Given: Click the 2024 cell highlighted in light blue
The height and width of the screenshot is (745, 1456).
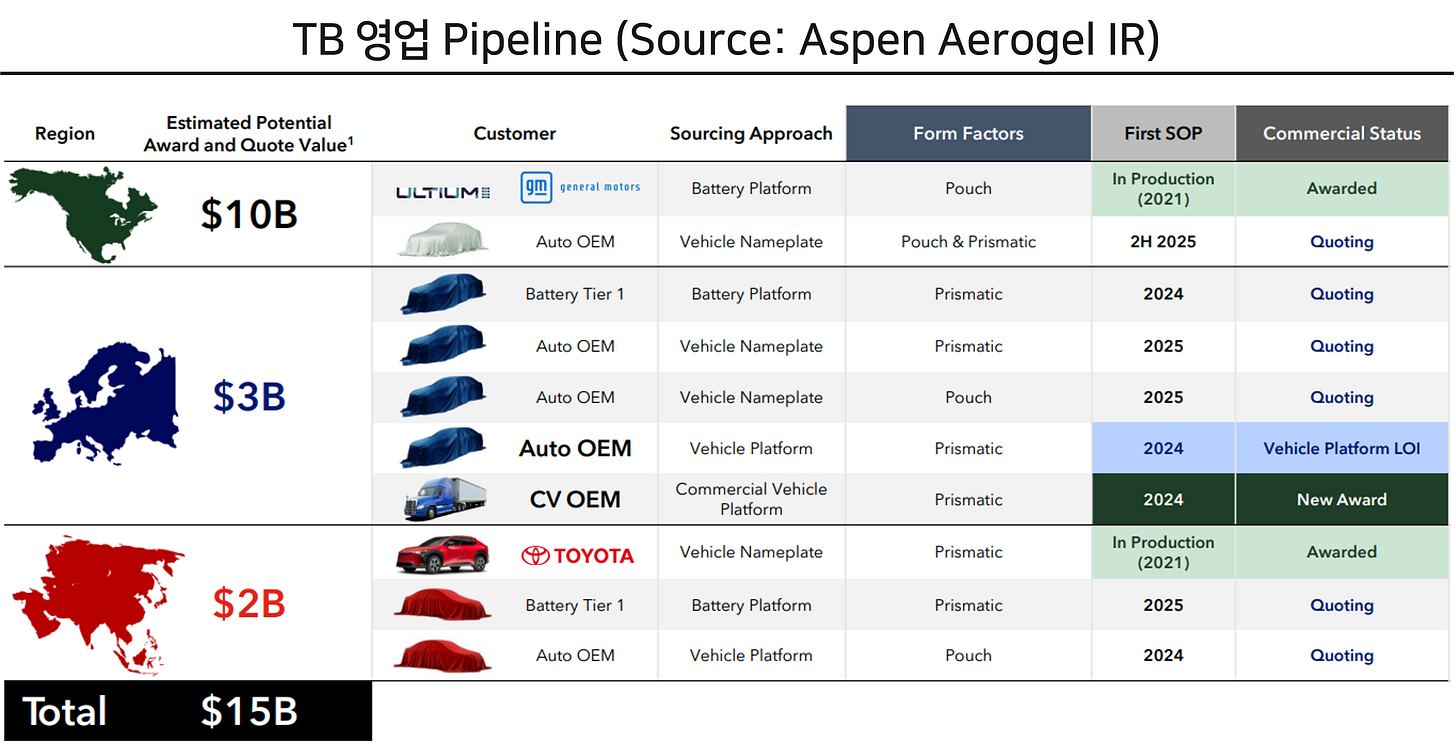Looking at the screenshot, I should point(1163,448).
